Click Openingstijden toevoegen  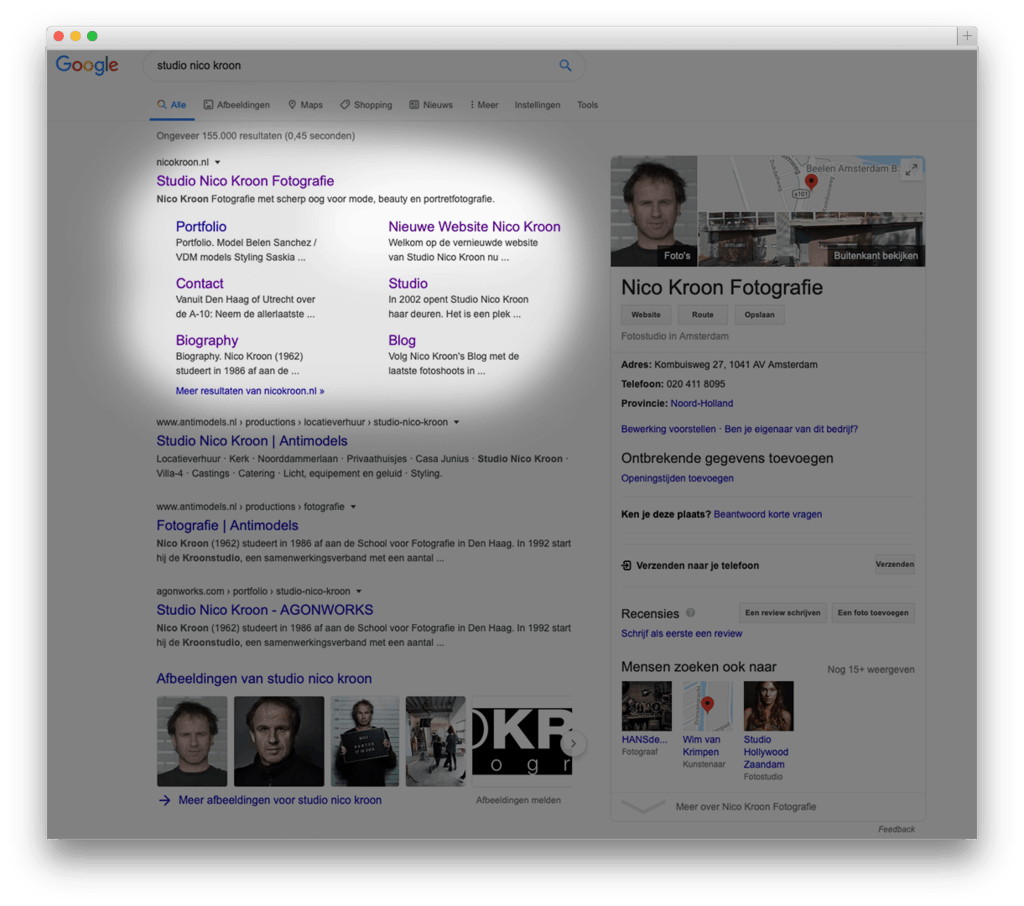[677, 478]
